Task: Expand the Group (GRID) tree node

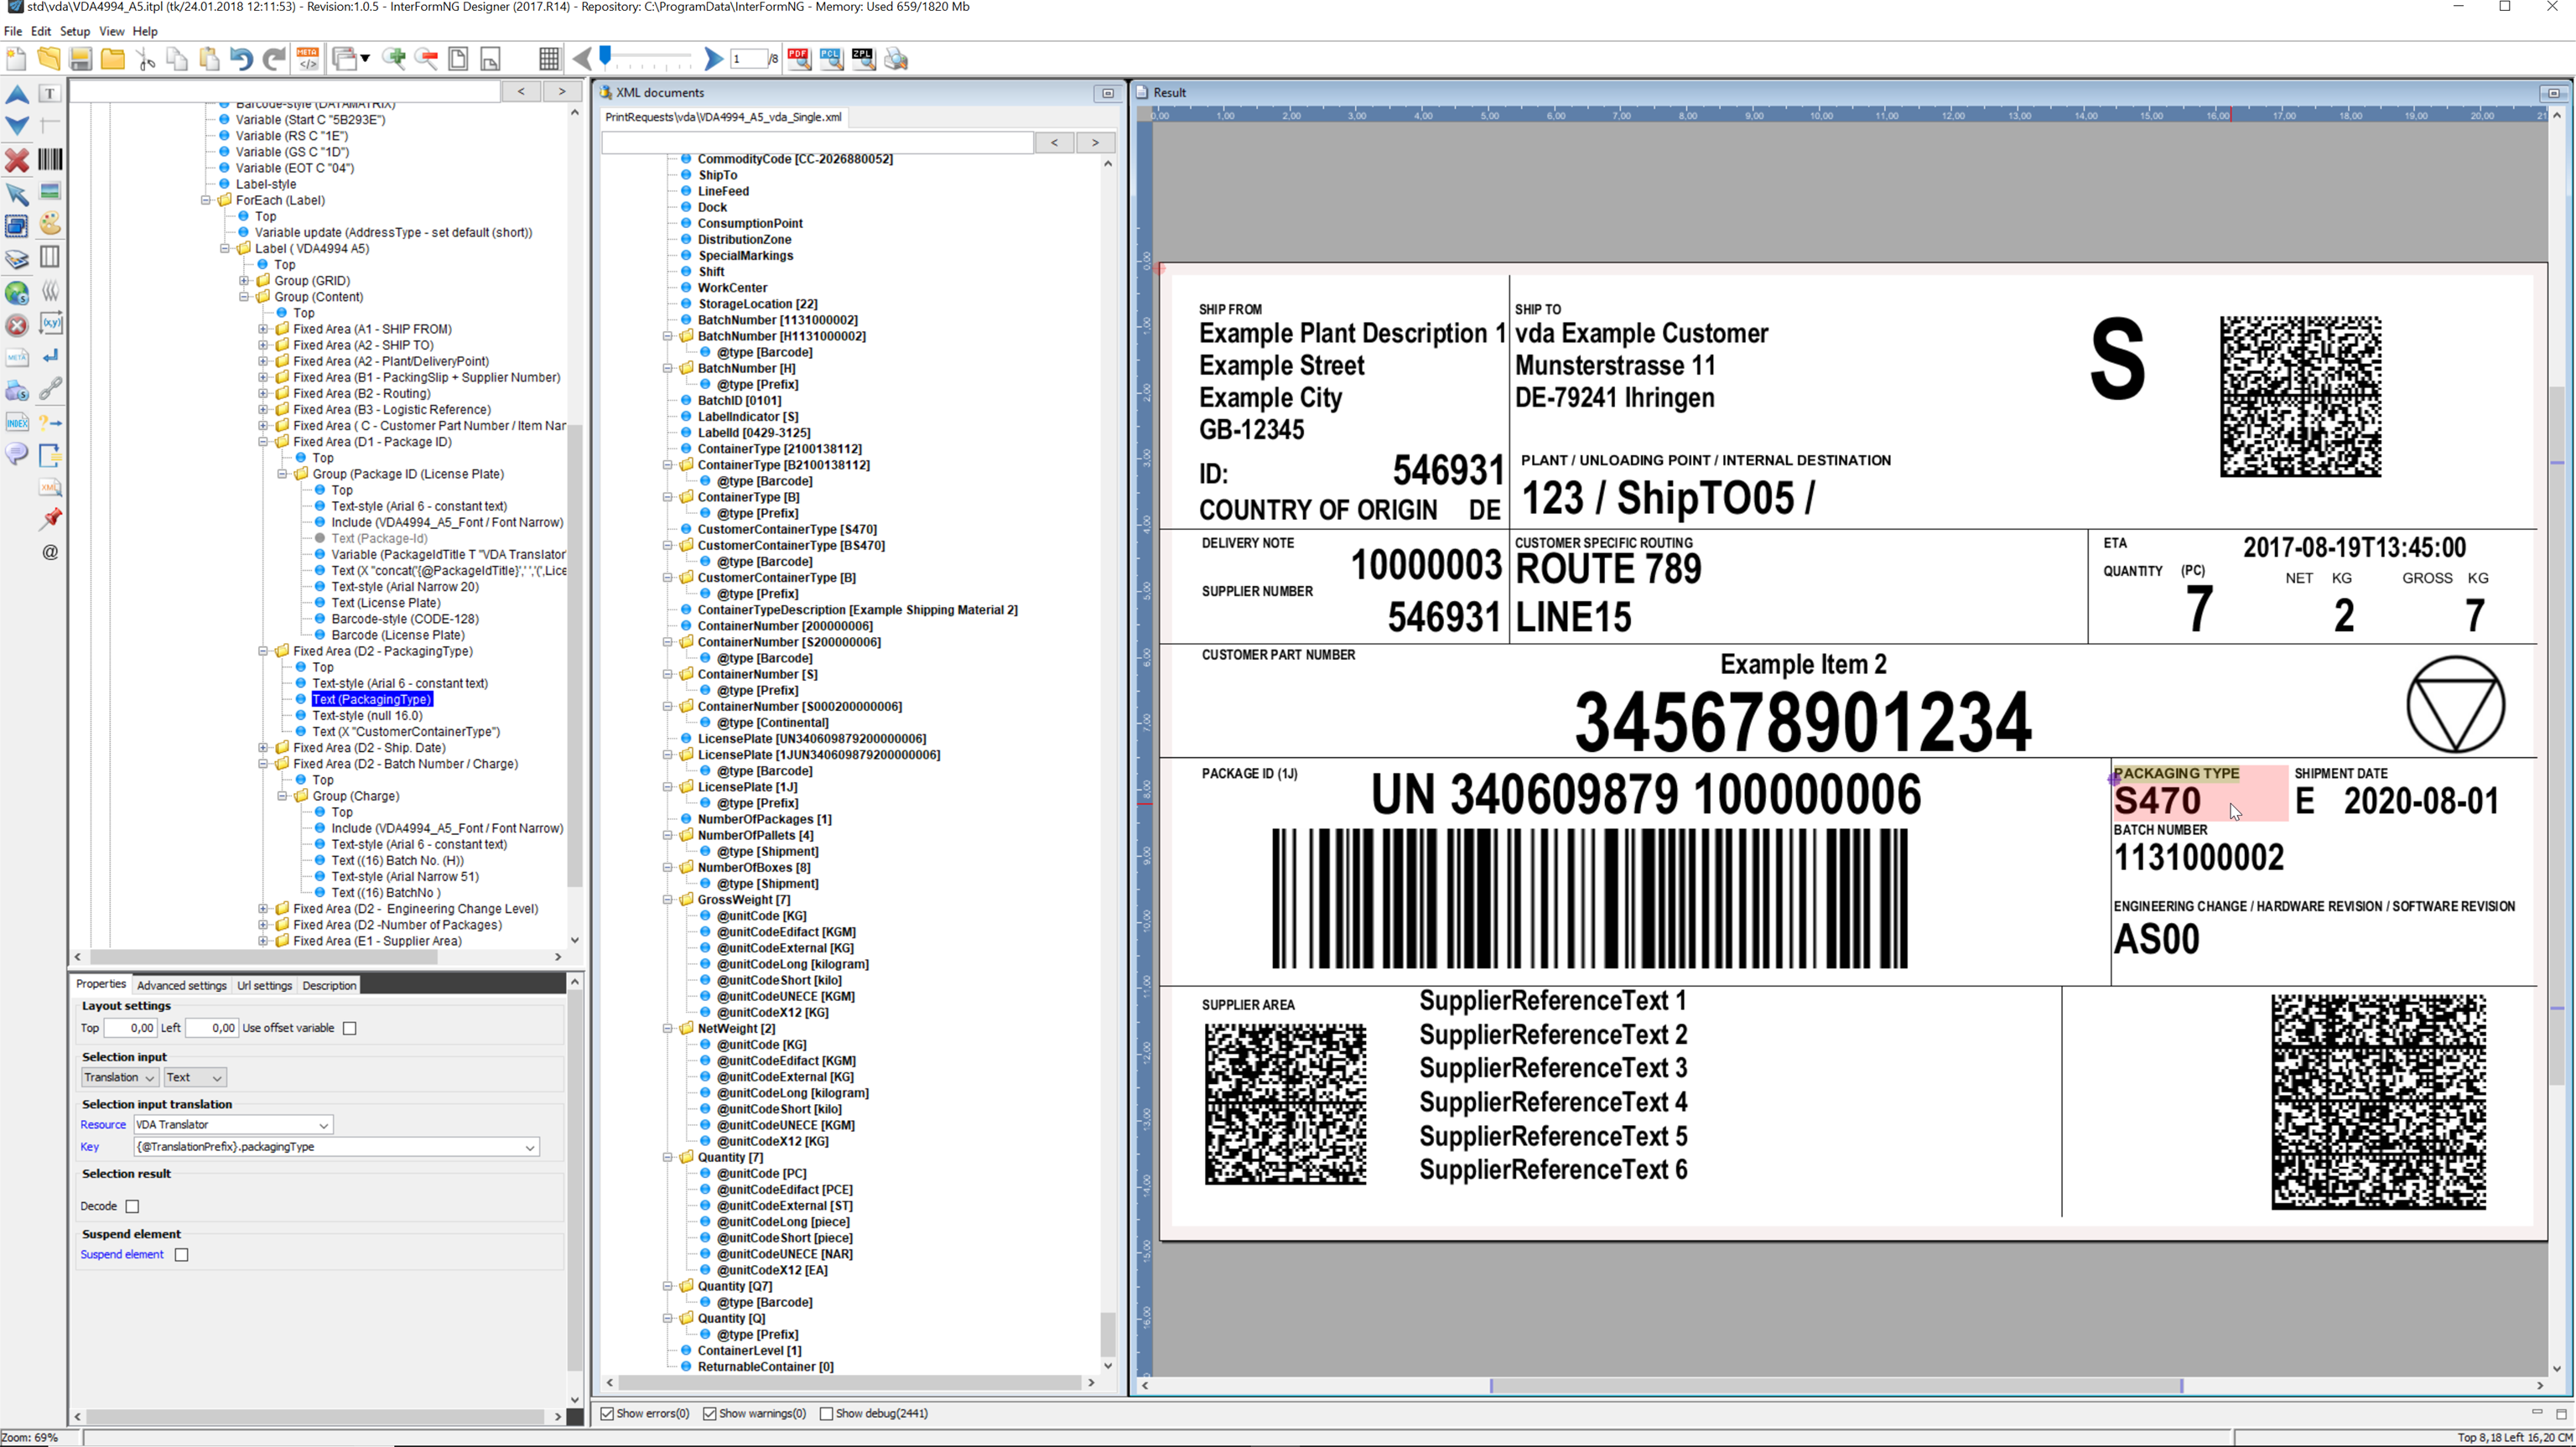Action: click(x=245, y=280)
